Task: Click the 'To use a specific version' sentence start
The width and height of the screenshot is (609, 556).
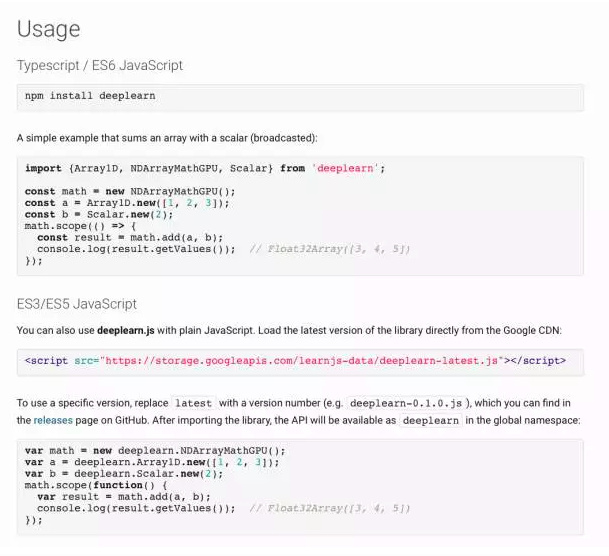Action: click(92, 403)
